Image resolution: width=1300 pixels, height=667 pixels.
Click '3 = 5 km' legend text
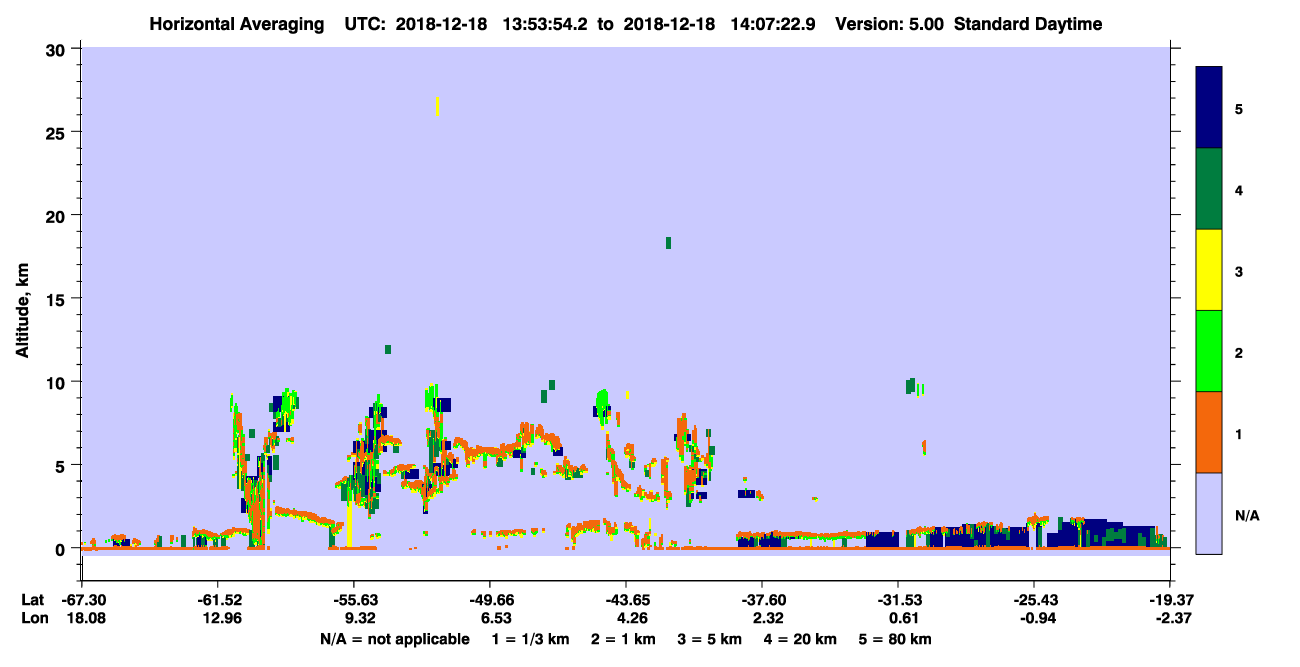(x=710, y=640)
